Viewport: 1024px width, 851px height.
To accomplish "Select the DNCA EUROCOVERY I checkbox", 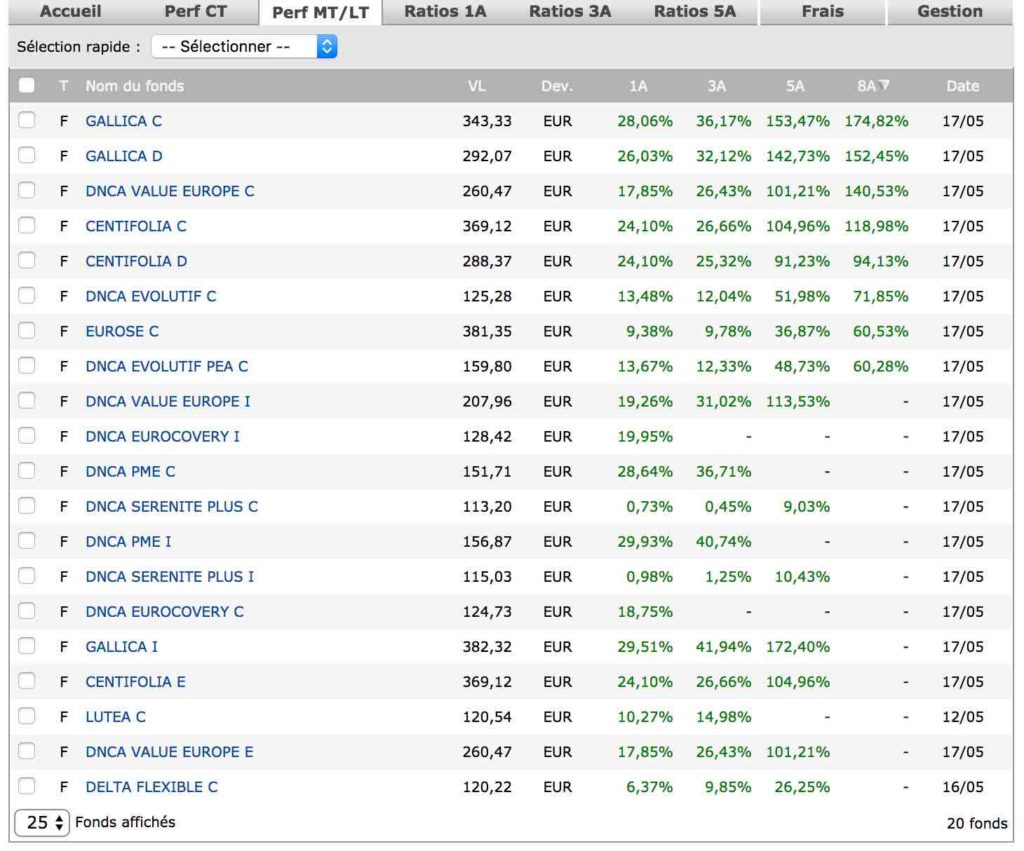I will 27,436.
